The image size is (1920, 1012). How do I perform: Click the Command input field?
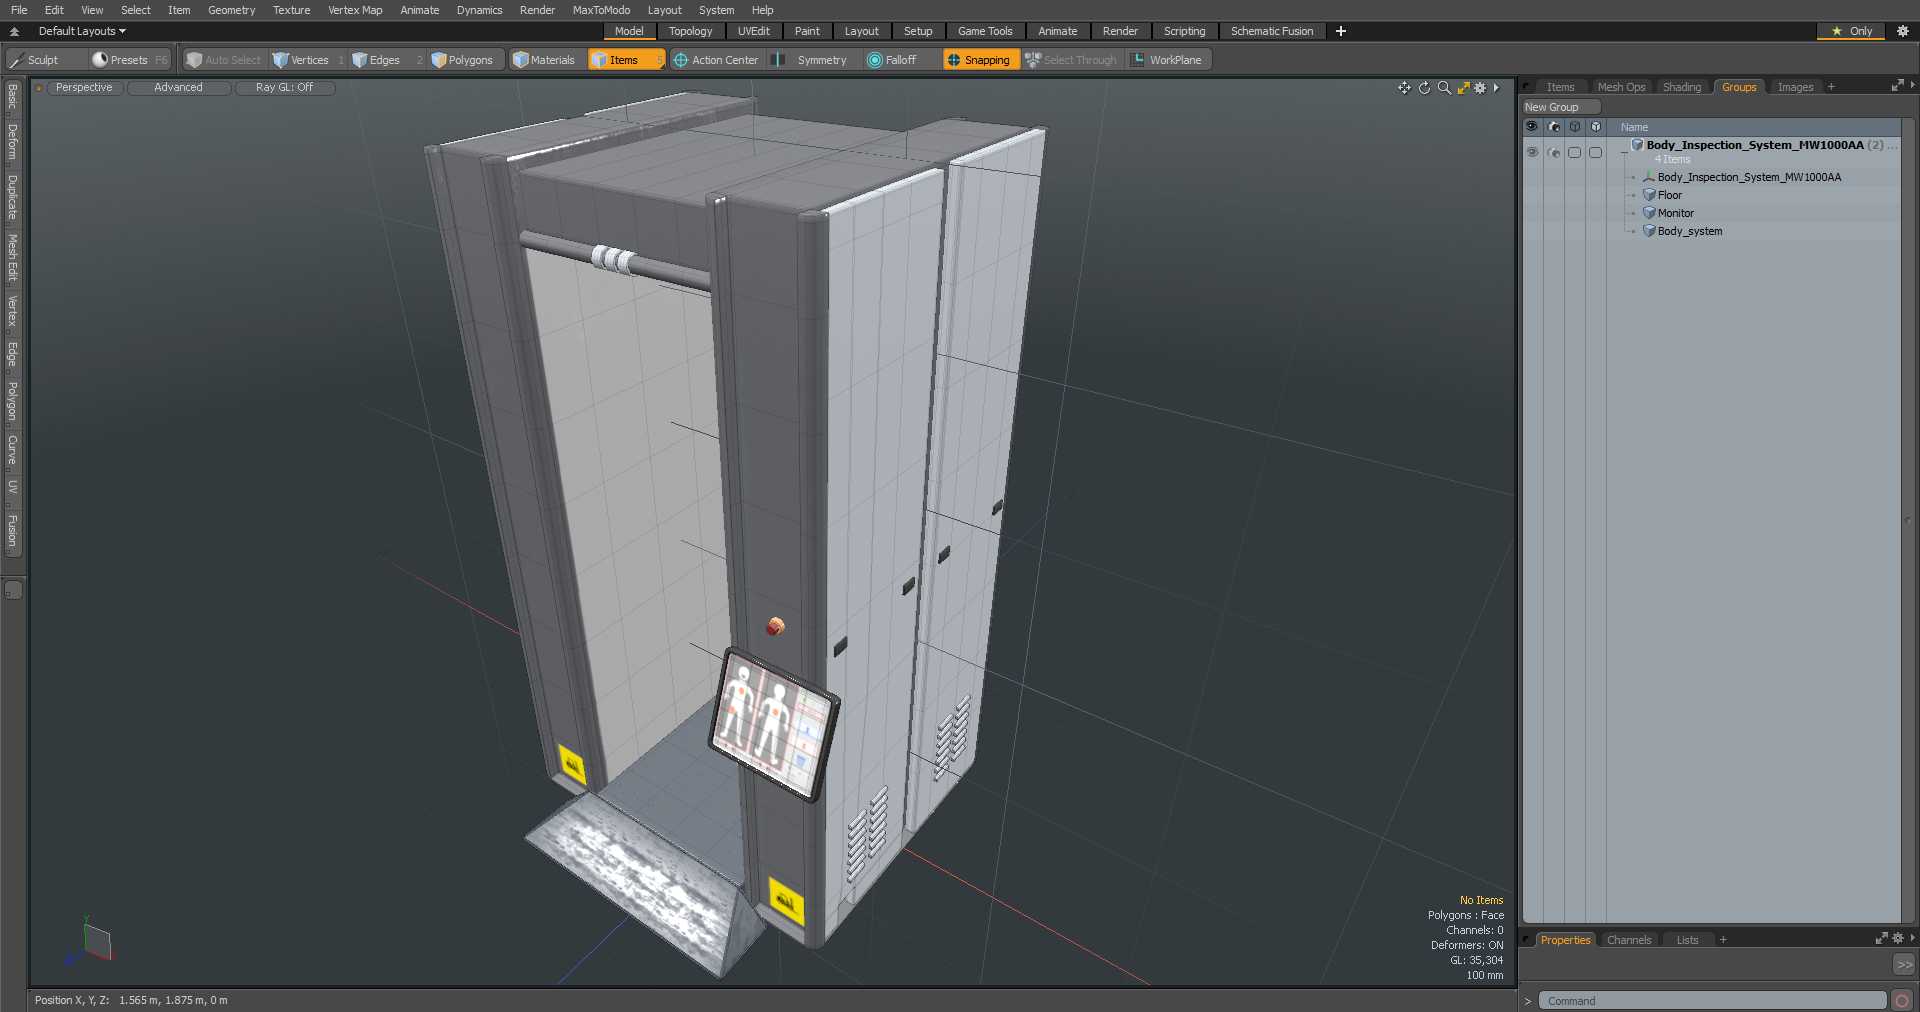[1711, 1000]
